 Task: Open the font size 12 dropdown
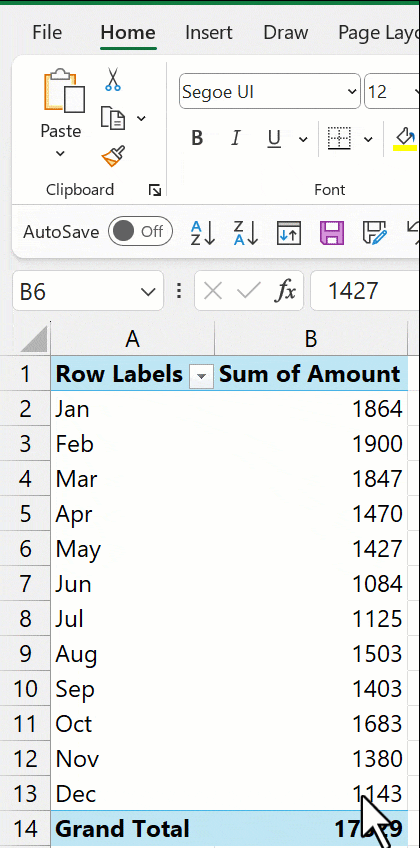(x=415, y=92)
